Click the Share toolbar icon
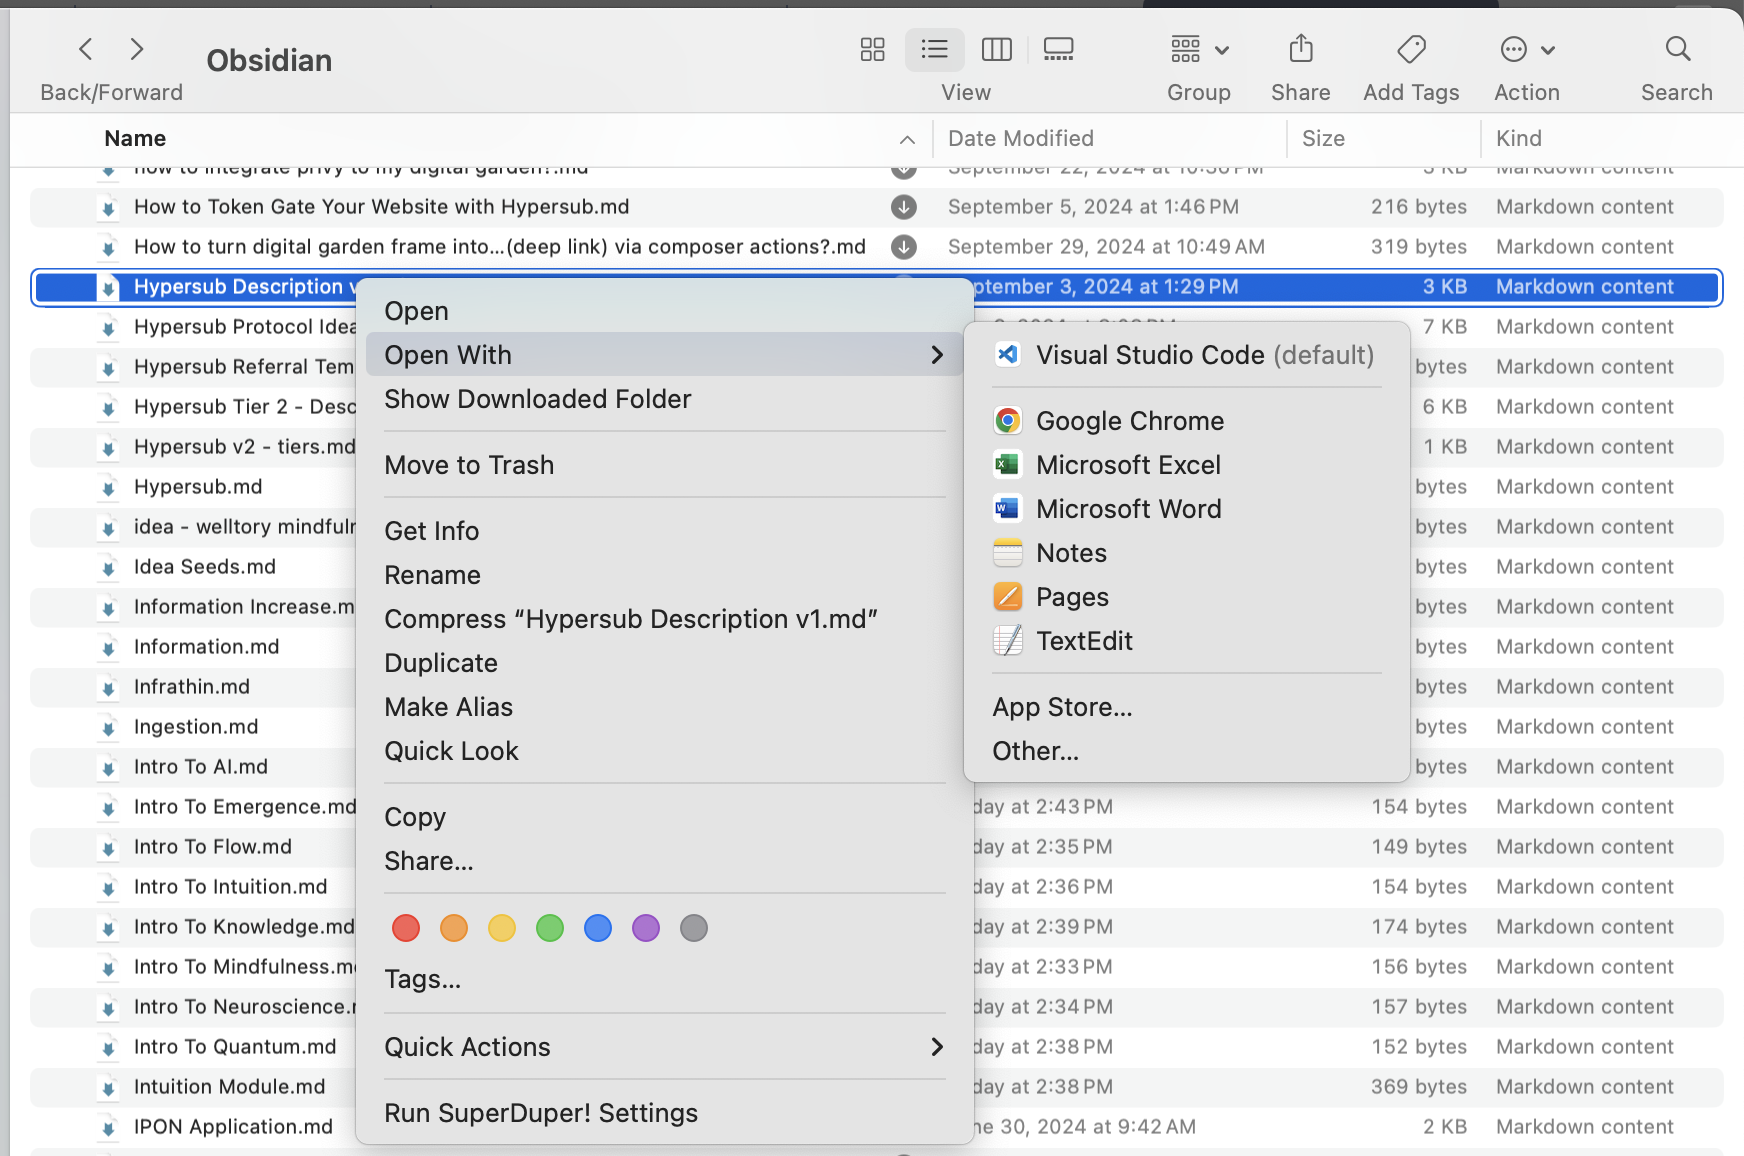1744x1156 pixels. (x=1301, y=49)
